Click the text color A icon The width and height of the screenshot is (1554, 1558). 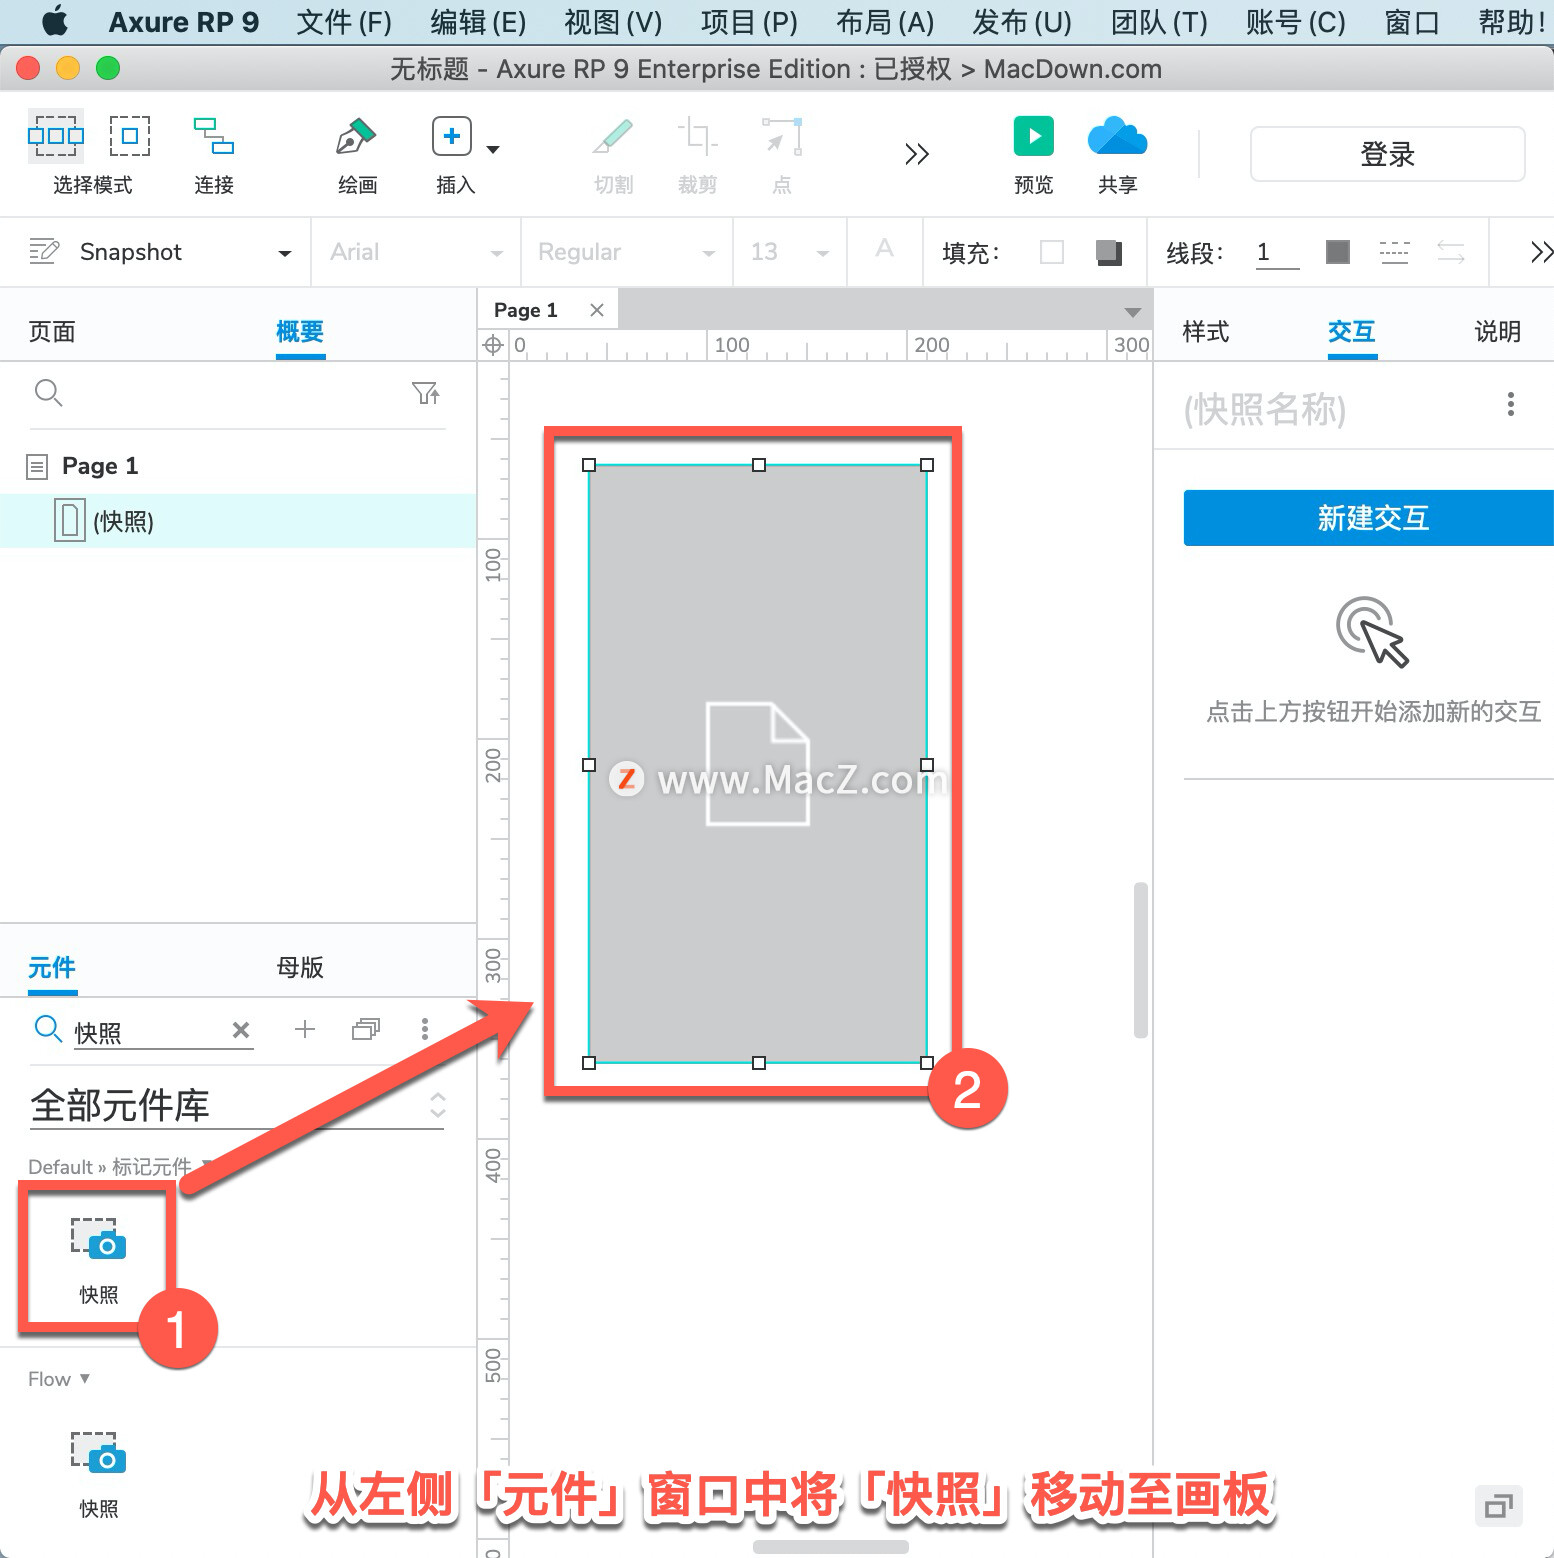tap(884, 249)
